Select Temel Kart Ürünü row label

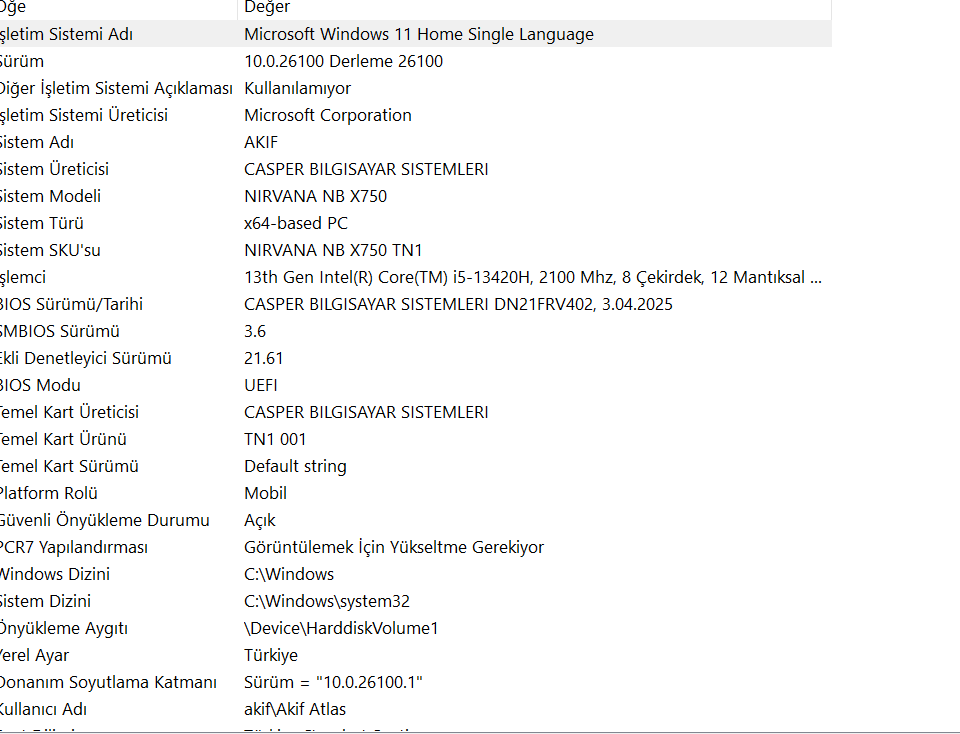63,439
